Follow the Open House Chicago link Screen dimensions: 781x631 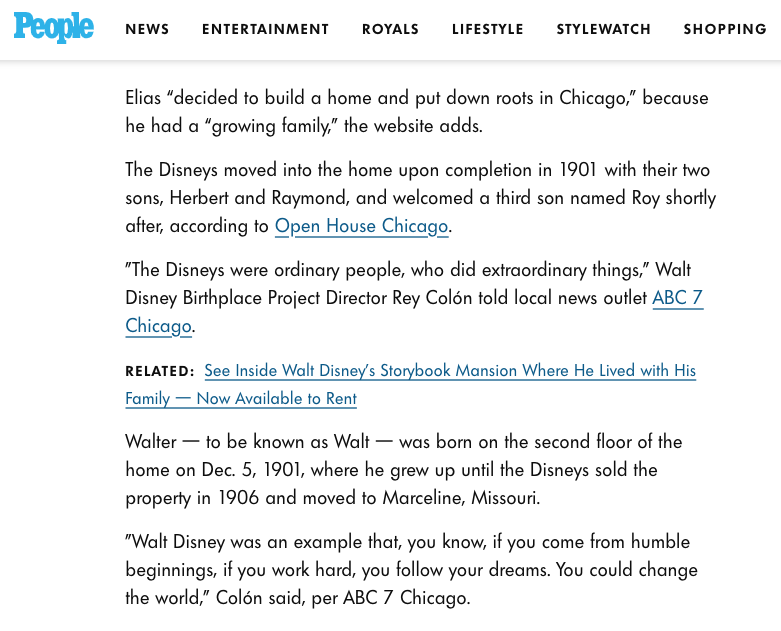tap(362, 226)
